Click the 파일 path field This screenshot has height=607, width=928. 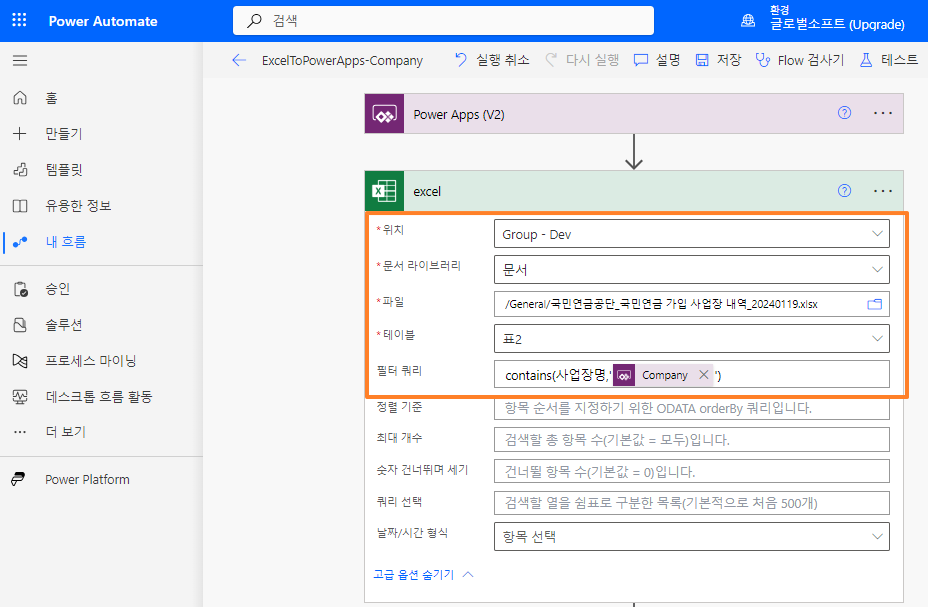(x=691, y=304)
